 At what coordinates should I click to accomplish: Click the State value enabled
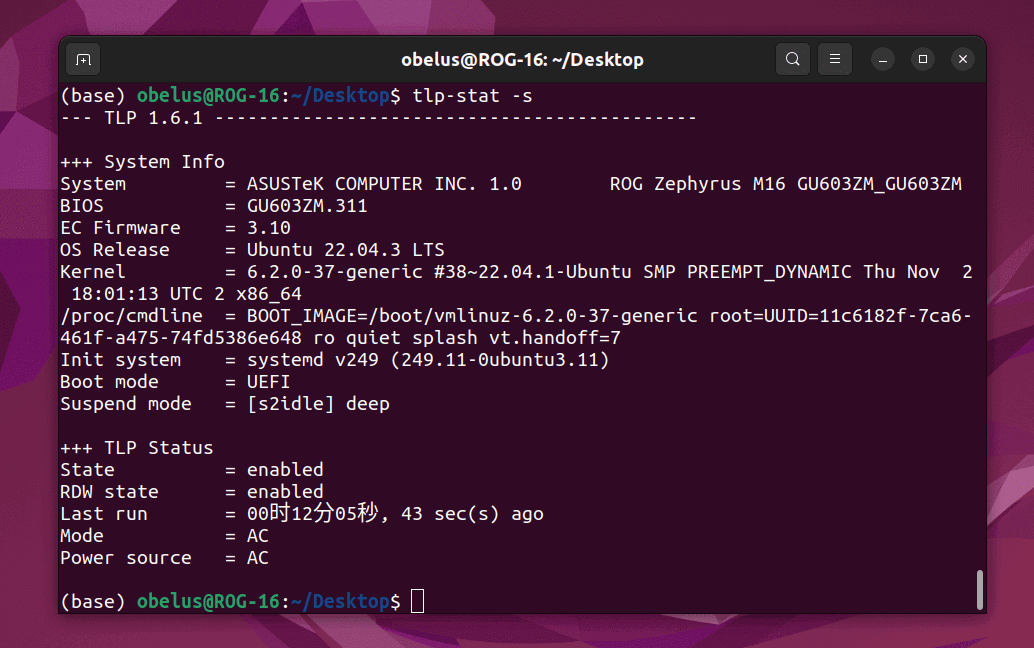[285, 470]
